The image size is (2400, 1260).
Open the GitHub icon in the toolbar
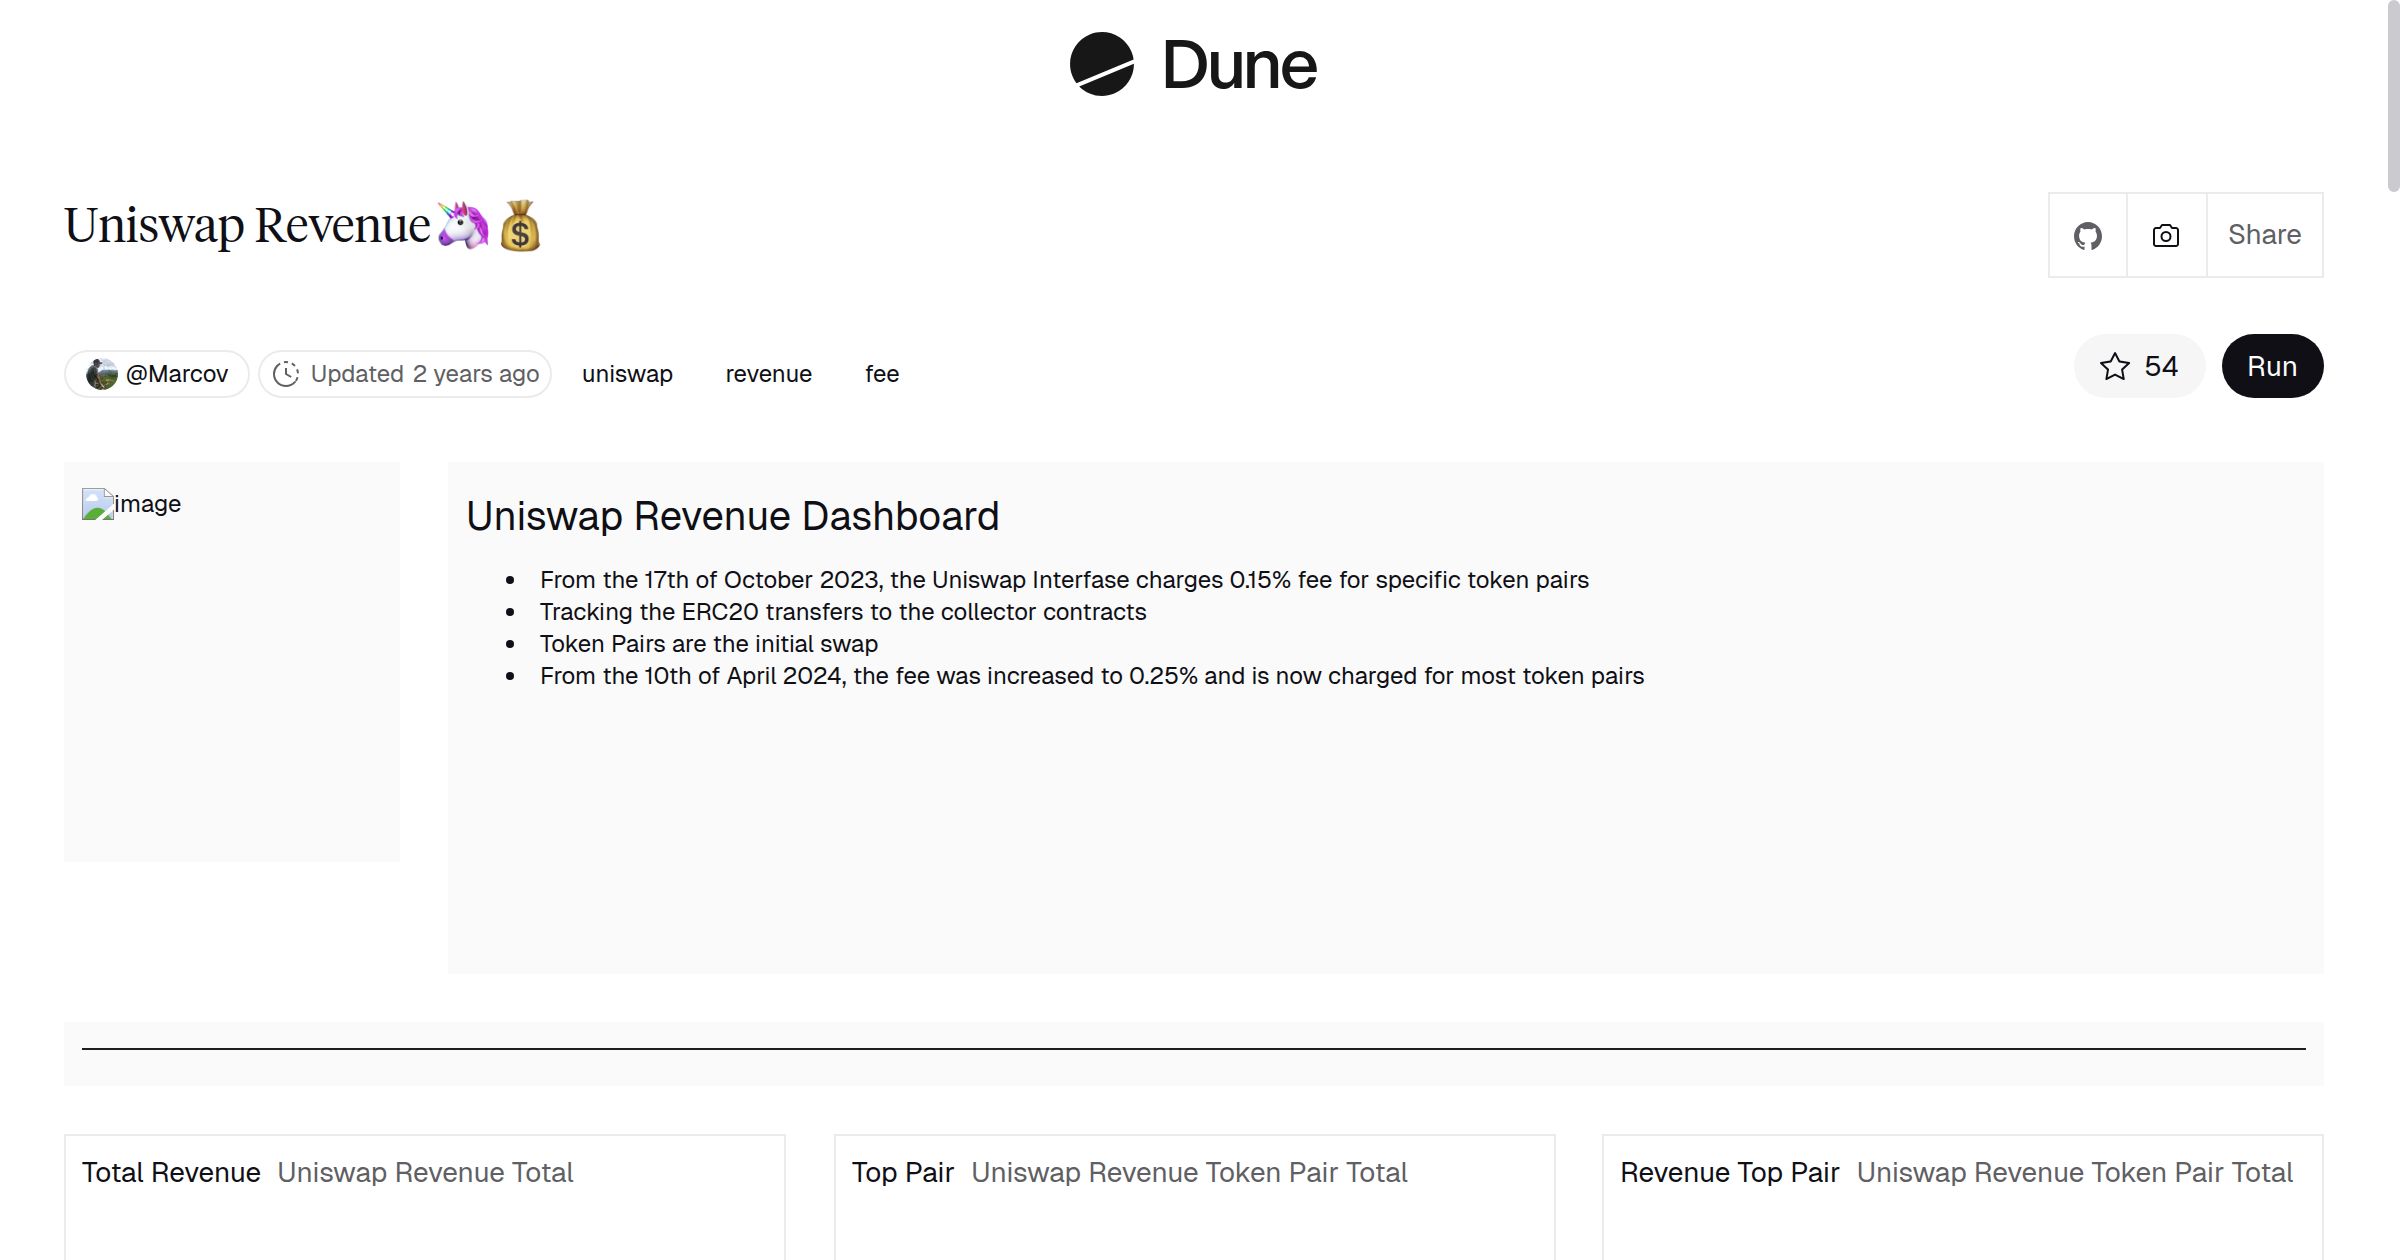[2088, 234]
